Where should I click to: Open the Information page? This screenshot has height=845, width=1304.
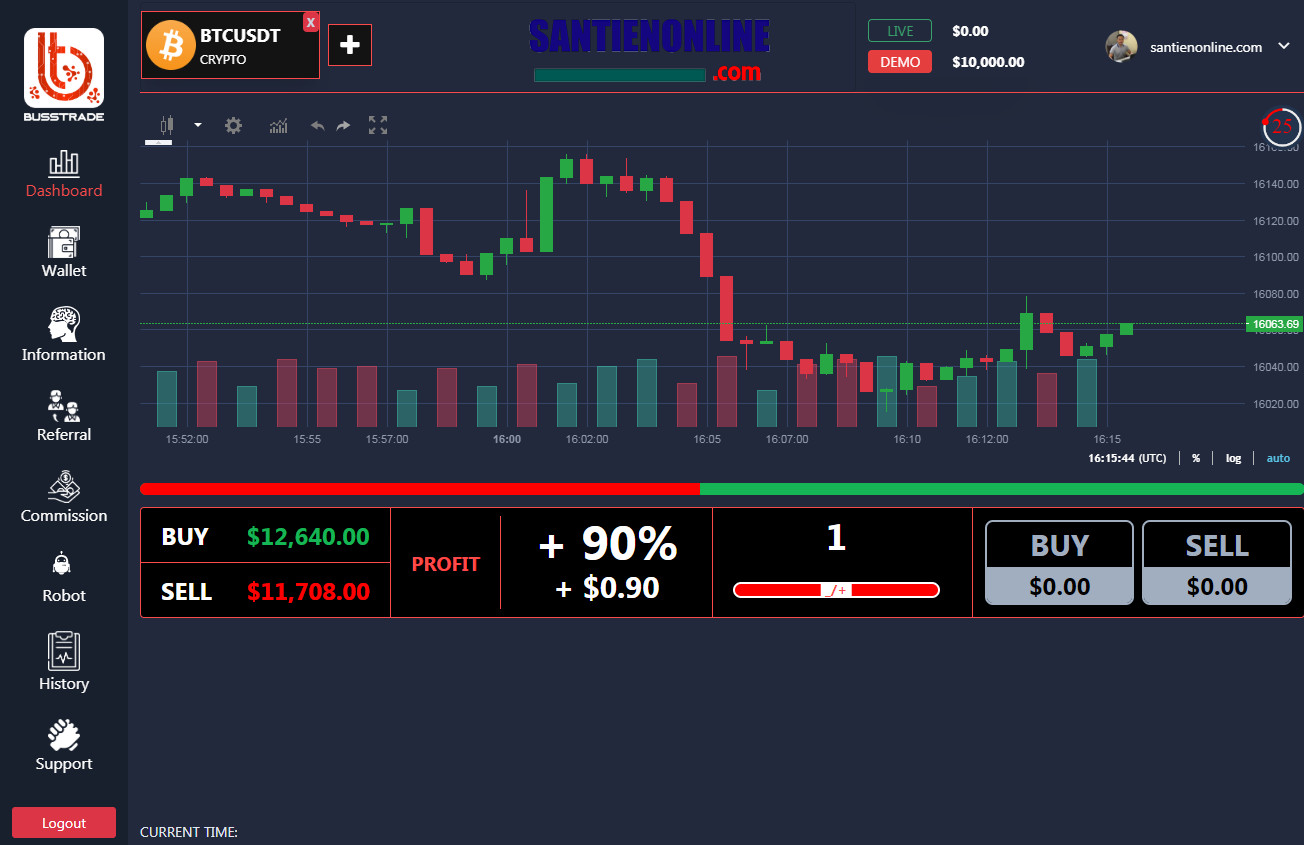click(64, 334)
